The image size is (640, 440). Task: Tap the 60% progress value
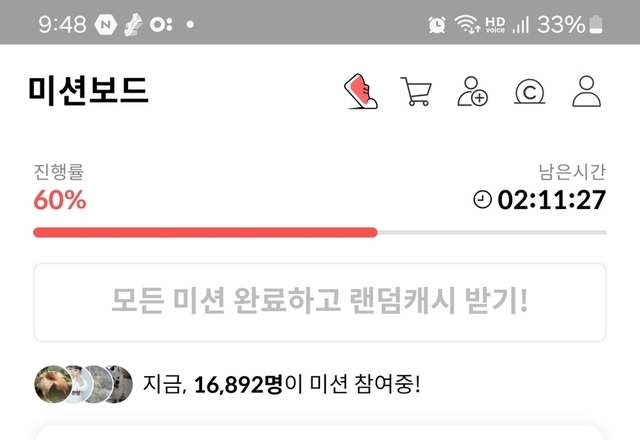pos(60,200)
